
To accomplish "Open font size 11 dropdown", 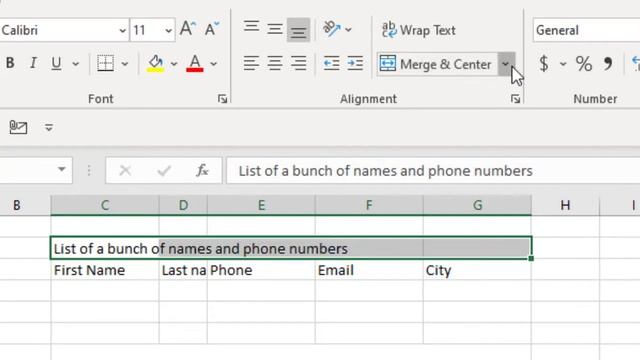I will [168, 30].
